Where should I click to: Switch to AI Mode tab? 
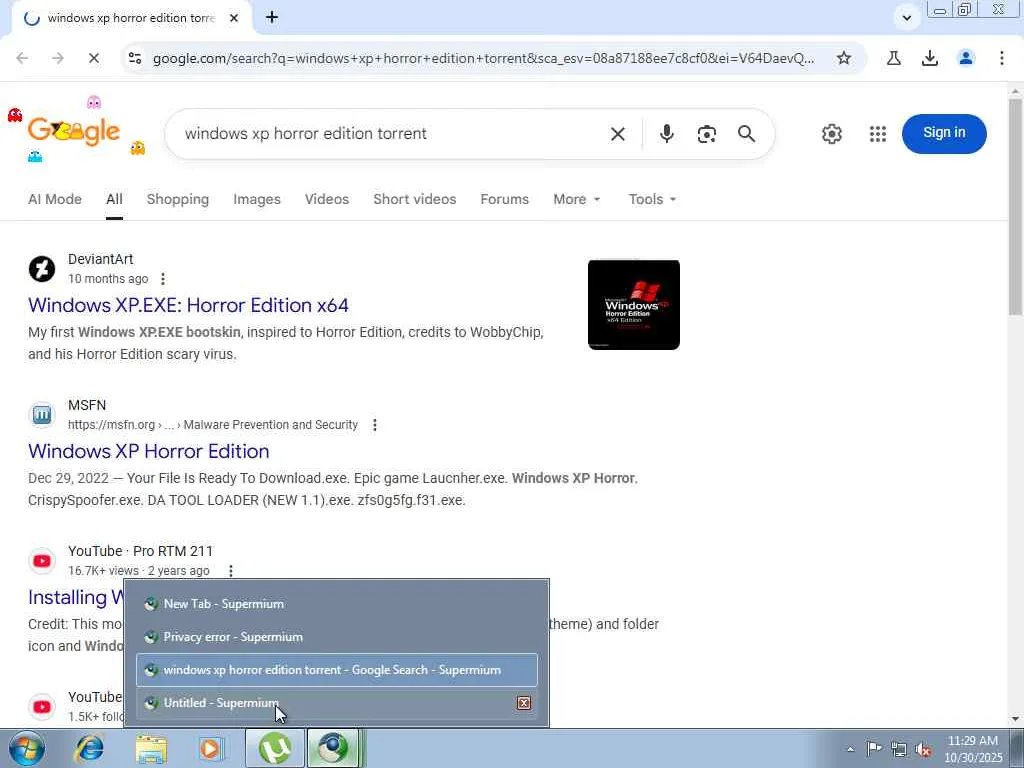tap(55, 199)
